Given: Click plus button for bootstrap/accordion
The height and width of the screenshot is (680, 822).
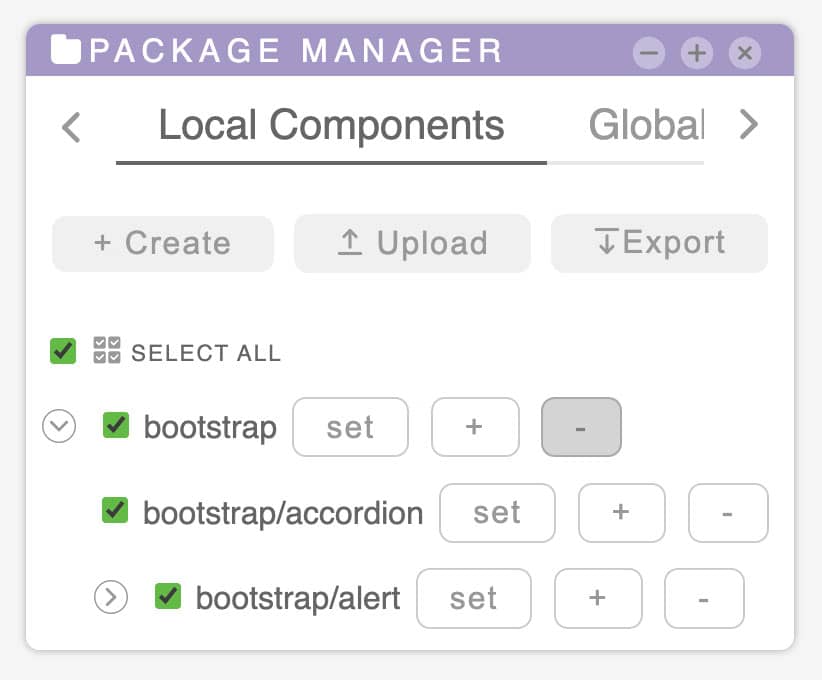Looking at the screenshot, I should [622, 513].
